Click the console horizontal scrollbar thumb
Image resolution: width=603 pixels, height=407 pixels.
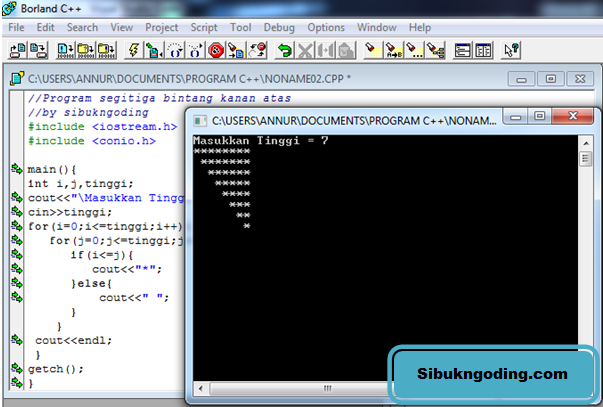point(327,388)
